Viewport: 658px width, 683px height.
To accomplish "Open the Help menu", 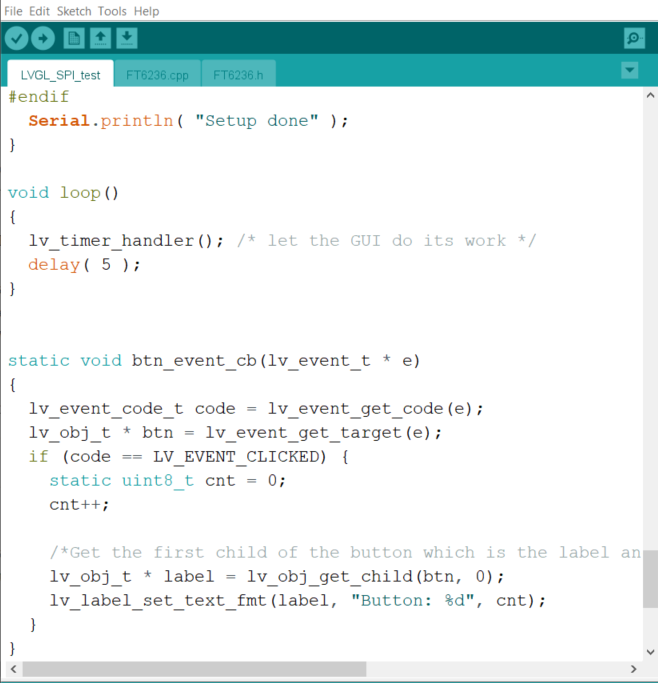I will 146,11.
